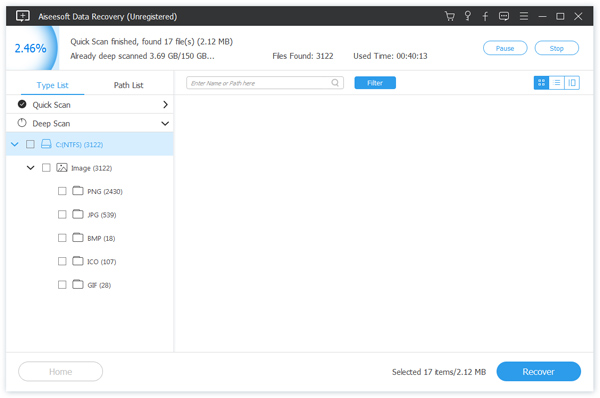Screen dimensions: 600x398
Task: Minimize the Data Recovery window
Action: (x=542, y=16)
